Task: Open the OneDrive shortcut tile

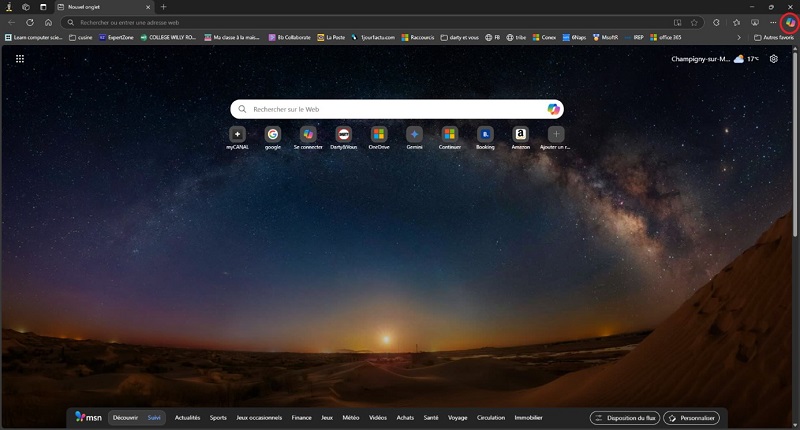Action: pyautogui.click(x=378, y=134)
